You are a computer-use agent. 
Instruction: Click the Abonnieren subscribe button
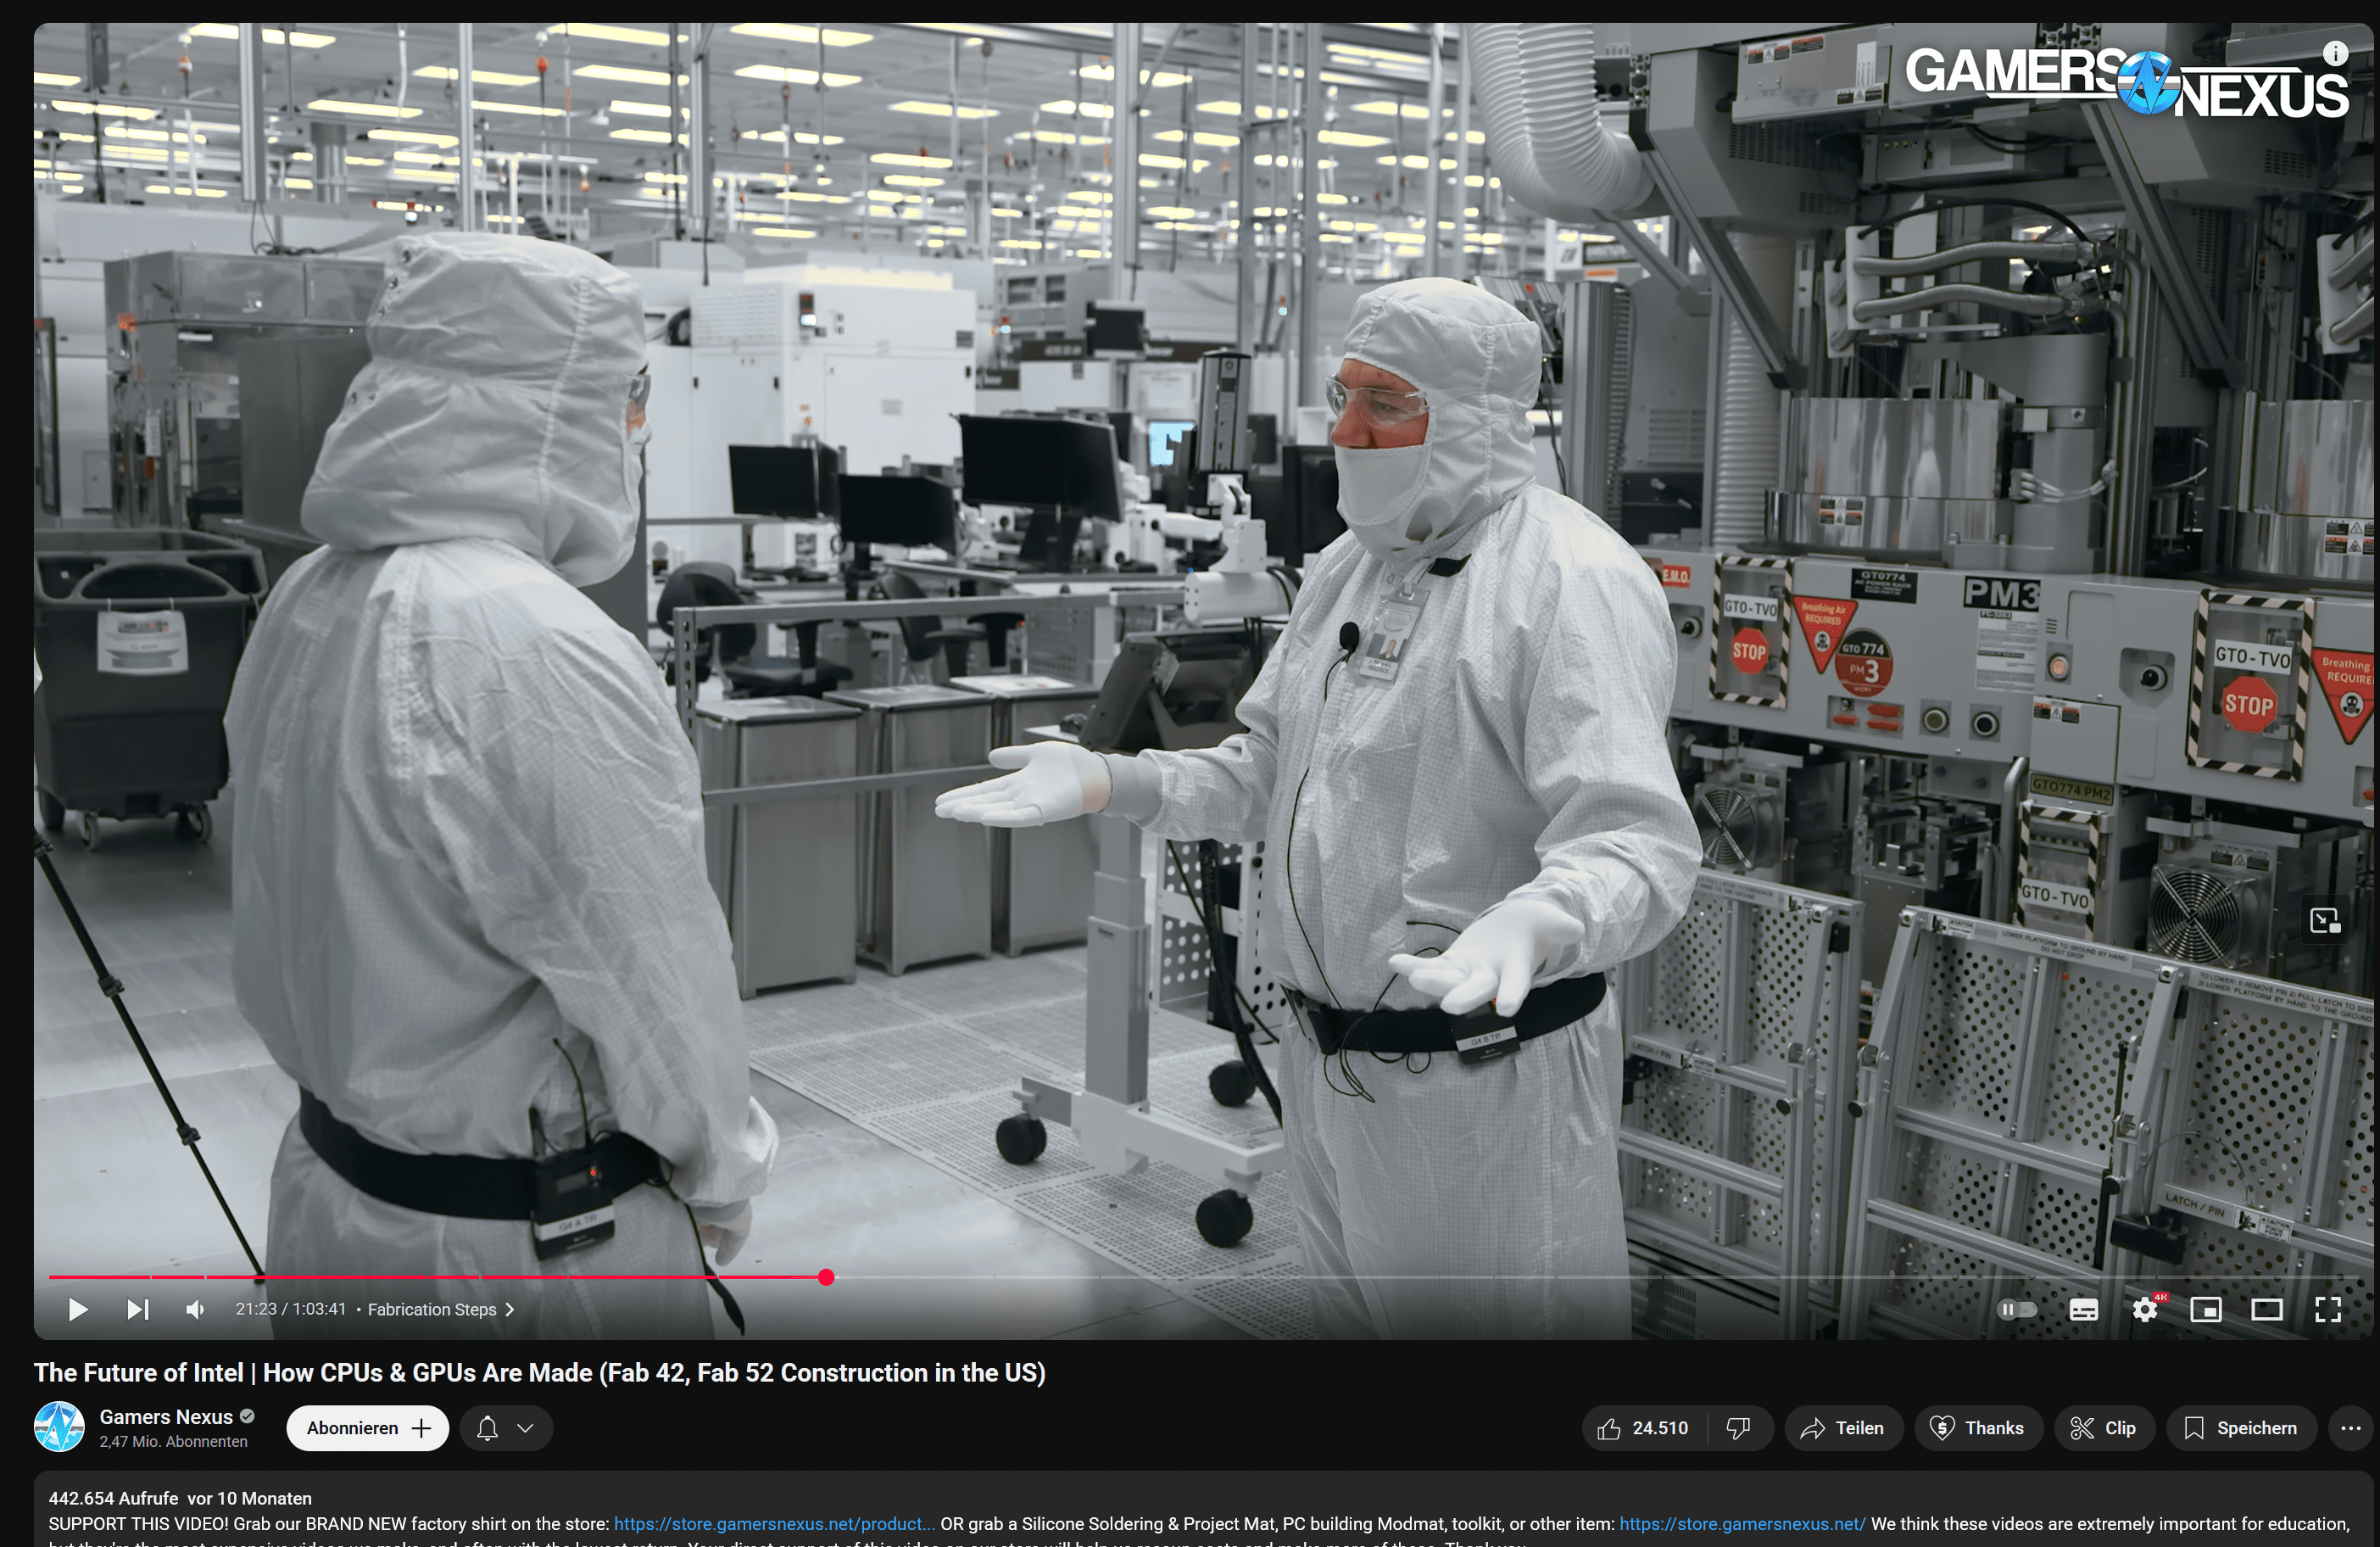[367, 1428]
